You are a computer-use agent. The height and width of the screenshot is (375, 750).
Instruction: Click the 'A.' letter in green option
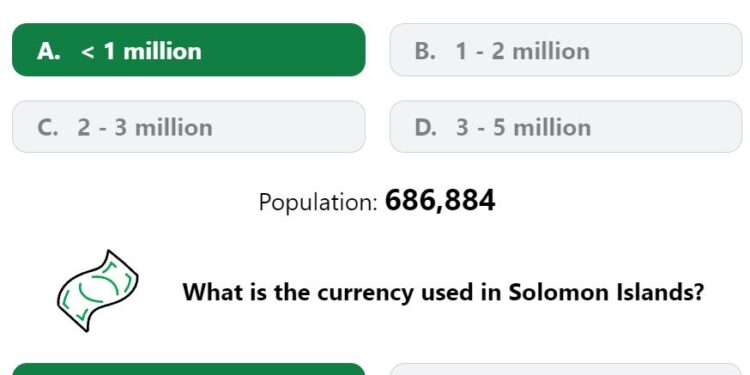[49, 51]
